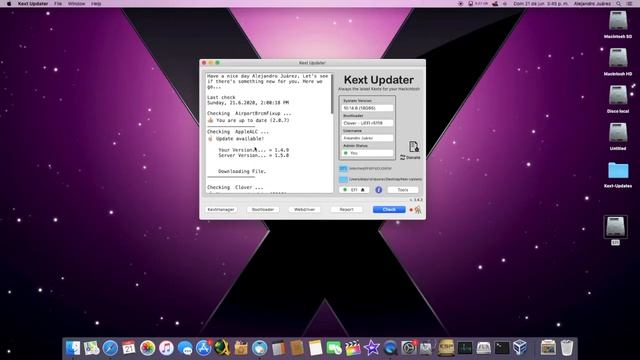This screenshot has height=360, width=640.
Task: Select Untitled drive on desktop
Action: (x=618, y=136)
